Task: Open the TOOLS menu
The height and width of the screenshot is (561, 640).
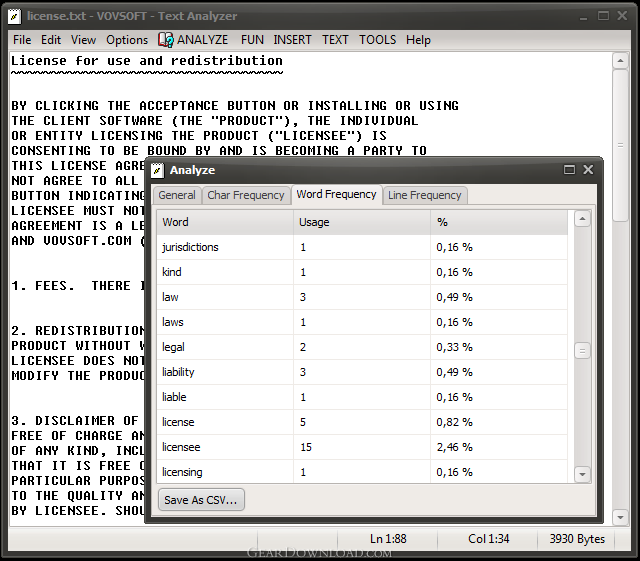Action: click(x=377, y=40)
